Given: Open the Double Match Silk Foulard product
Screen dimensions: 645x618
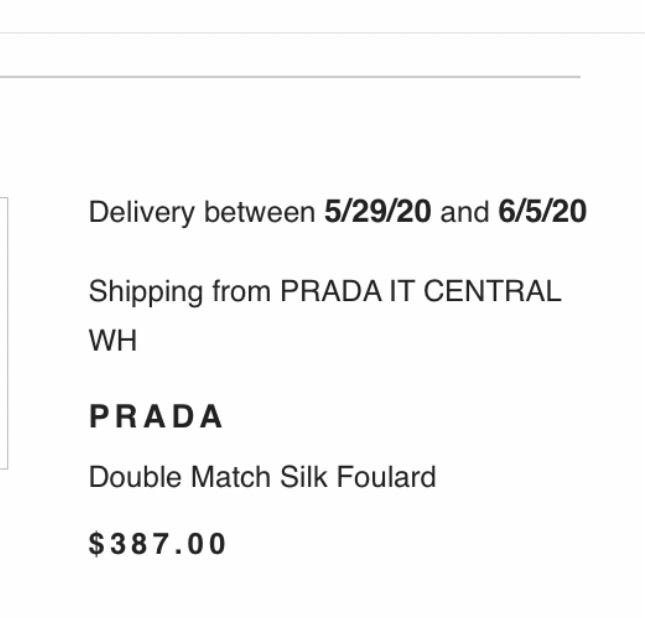Looking at the screenshot, I should 262,477.
